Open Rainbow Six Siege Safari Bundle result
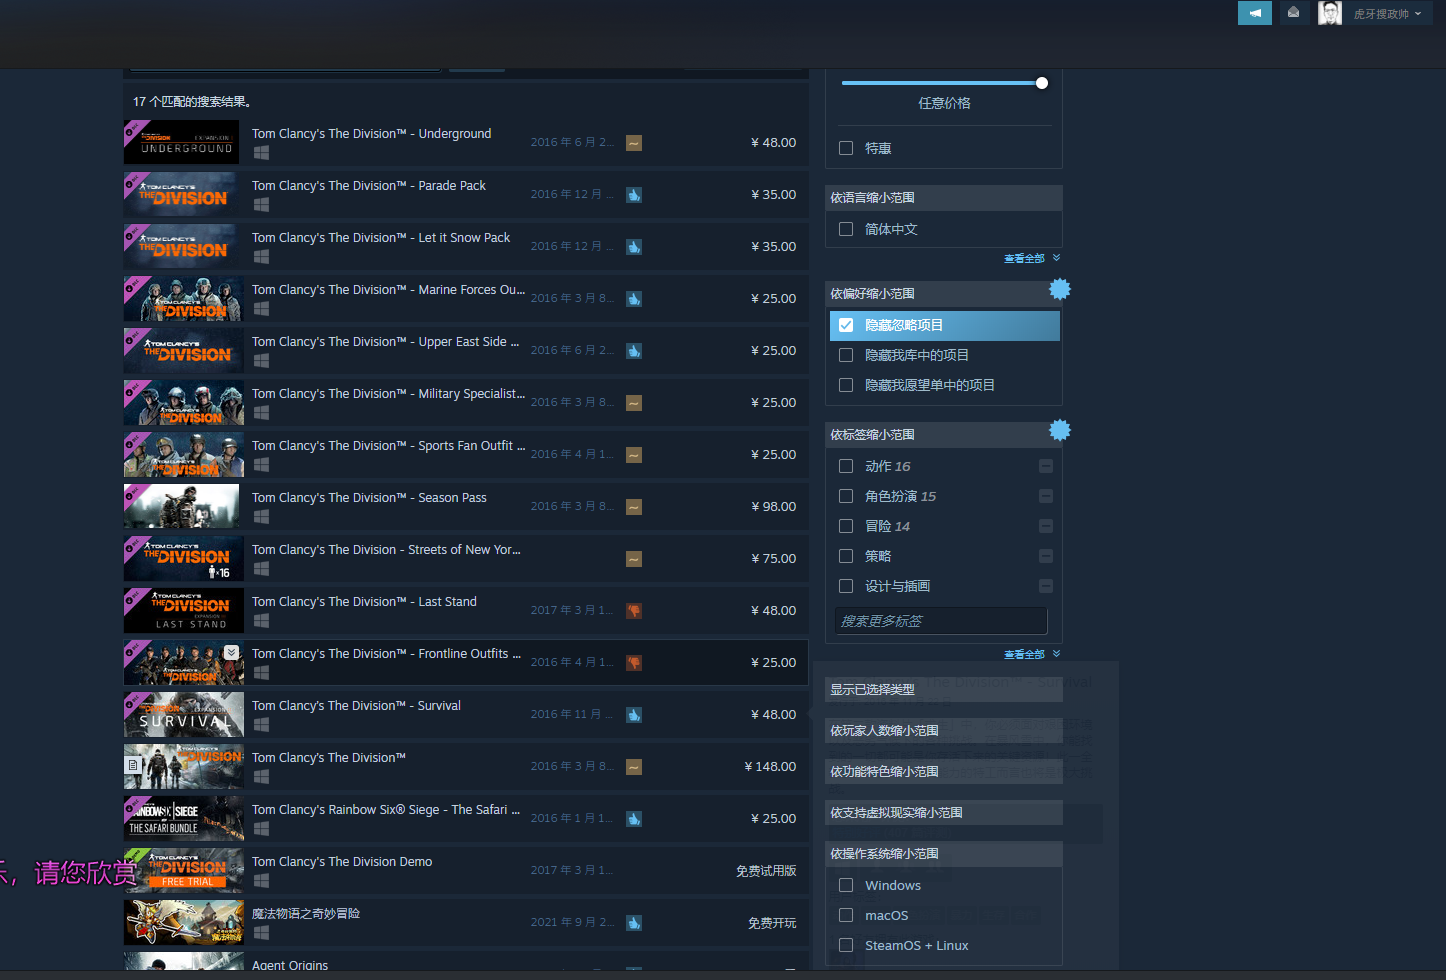 pyautogui.click(x=466, y=818)
